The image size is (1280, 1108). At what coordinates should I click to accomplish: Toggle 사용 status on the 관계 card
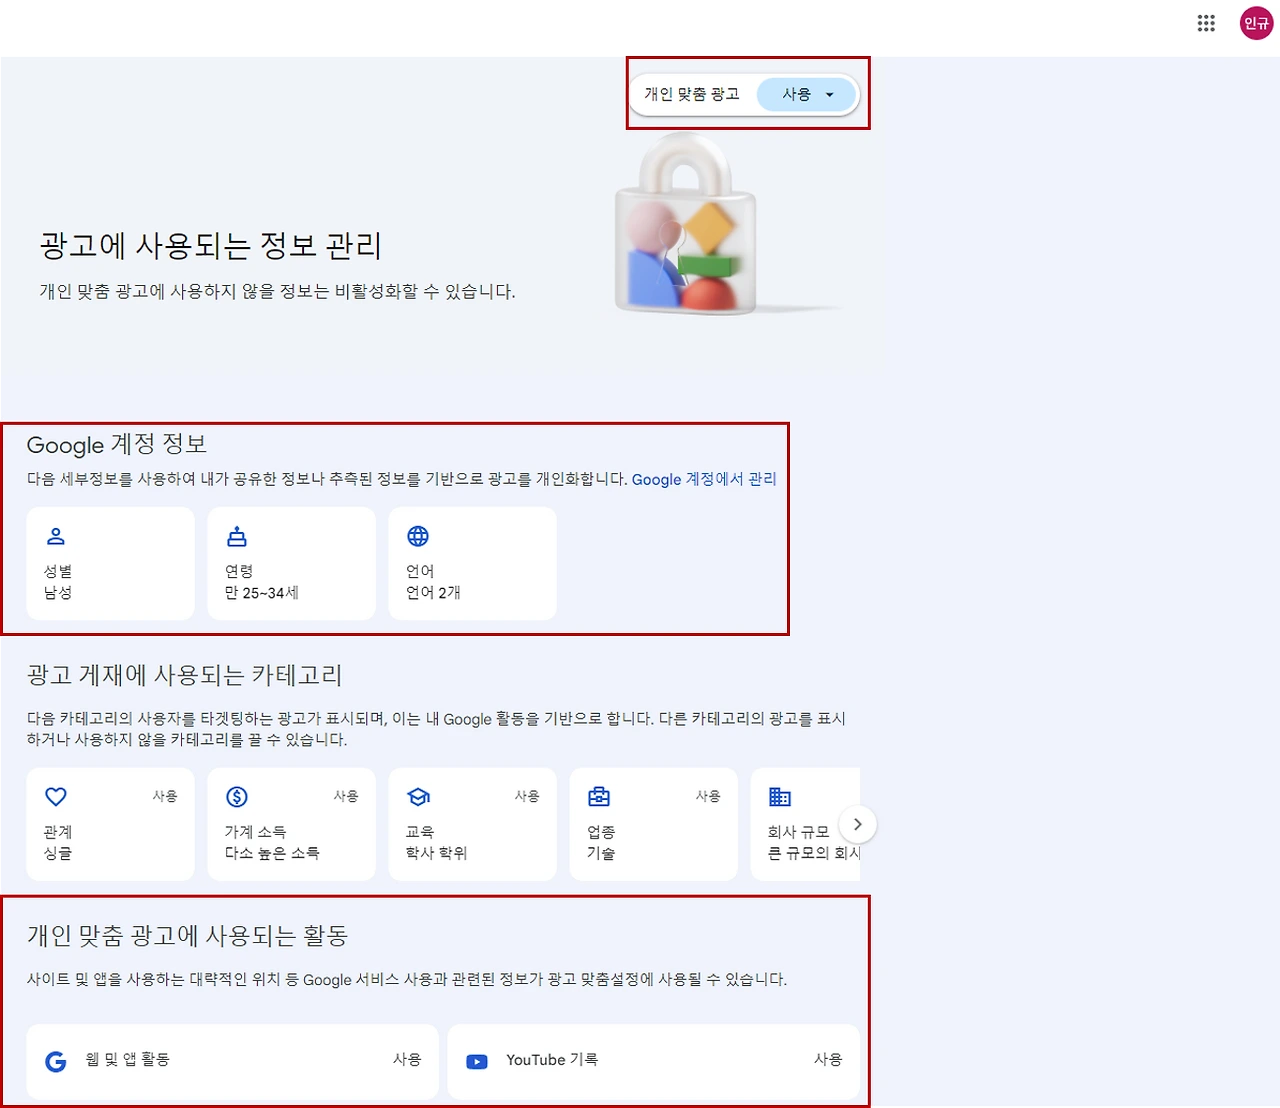(x=165, y=796)
